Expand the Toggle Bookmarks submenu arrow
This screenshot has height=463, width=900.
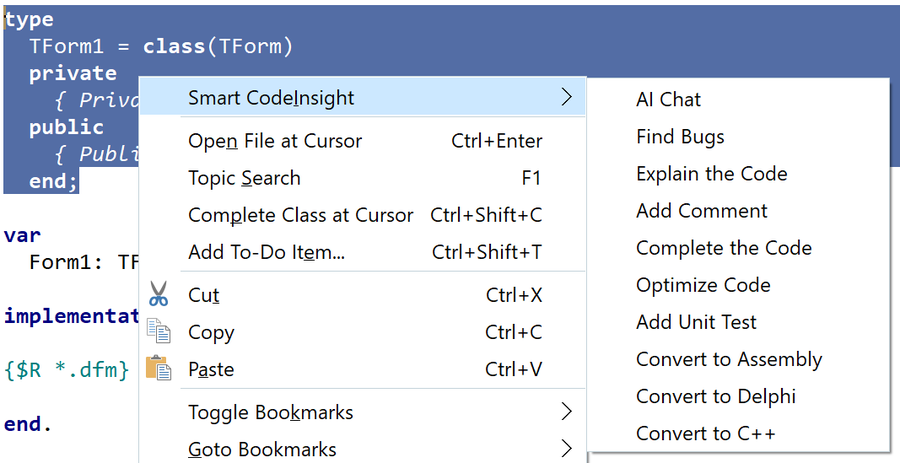coord(566,412)
